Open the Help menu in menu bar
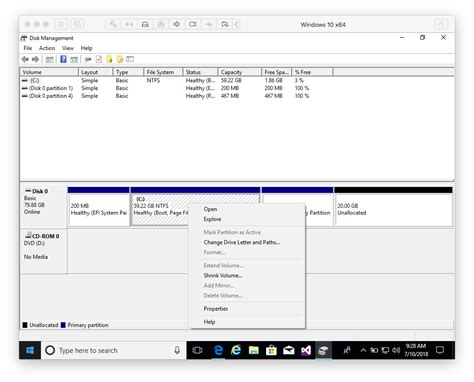 click(86, 48)
